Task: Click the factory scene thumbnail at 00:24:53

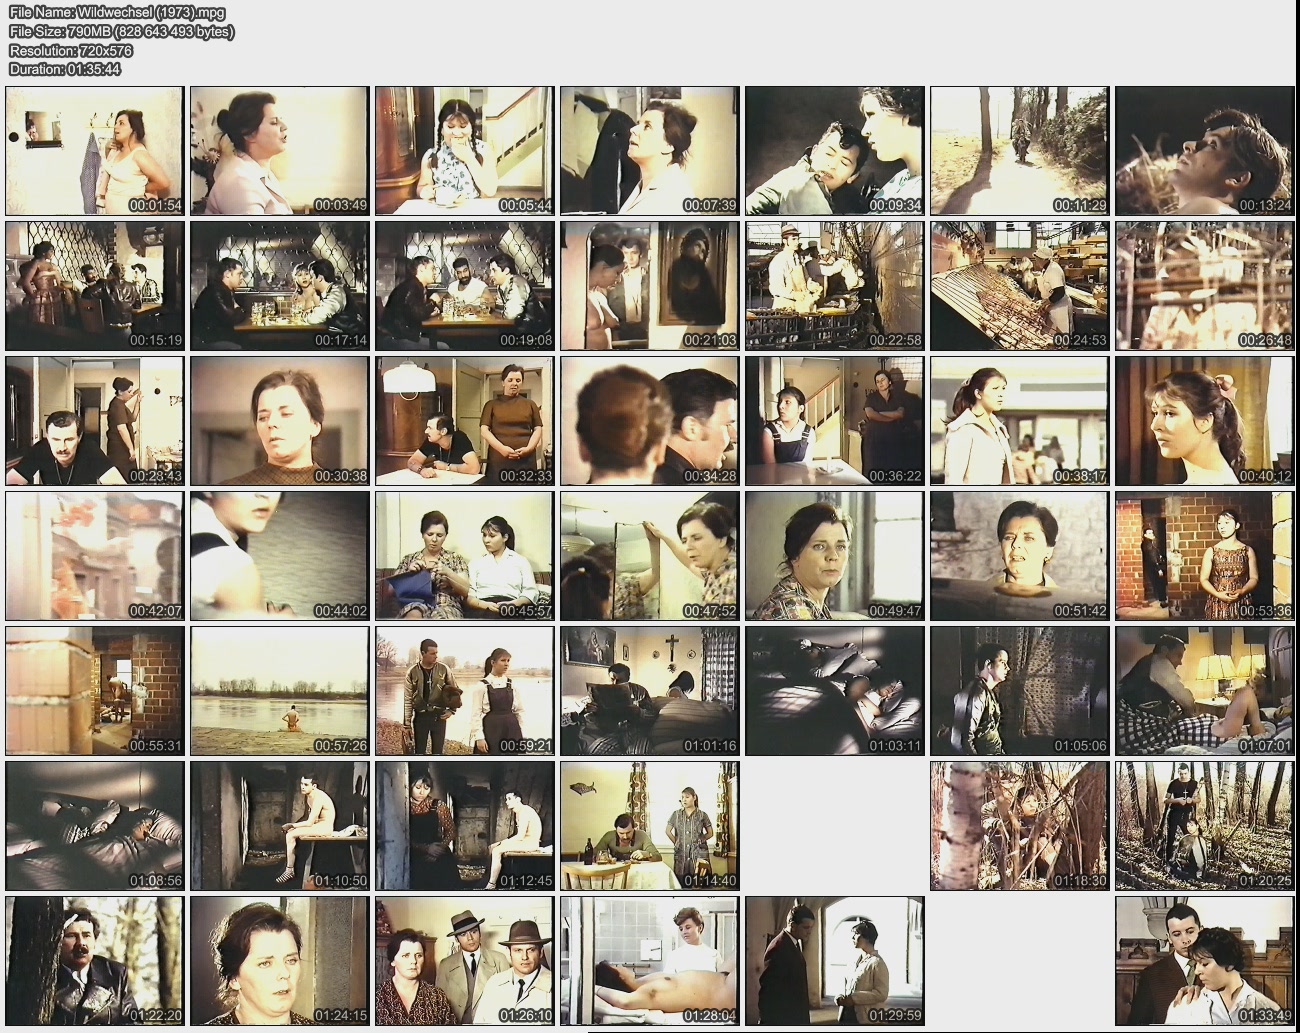Action: pyautogui.click(x=1019, y=286)
